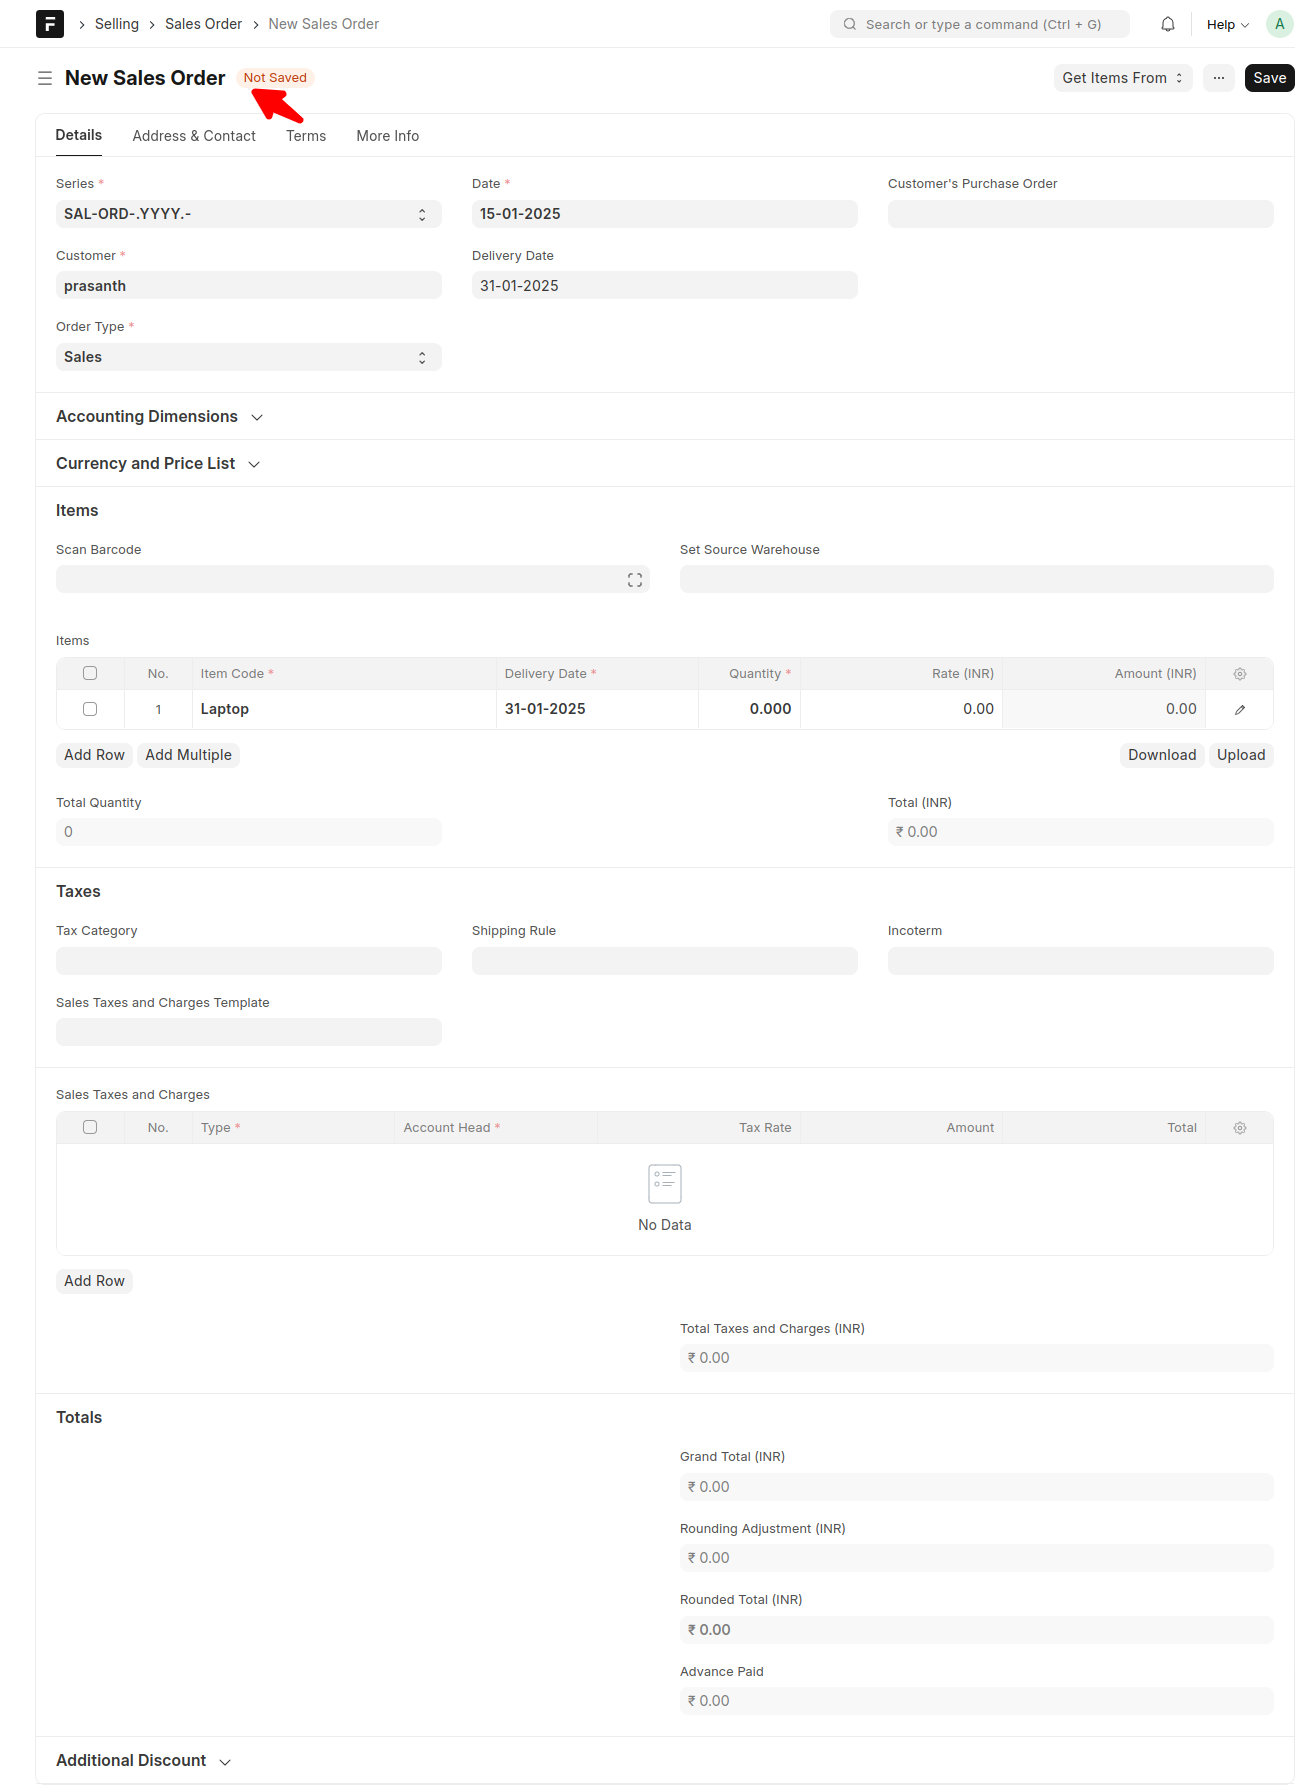Viewport: 1295px width, 1785px height.
Task: Download the items table
Action: [1162, 755]
